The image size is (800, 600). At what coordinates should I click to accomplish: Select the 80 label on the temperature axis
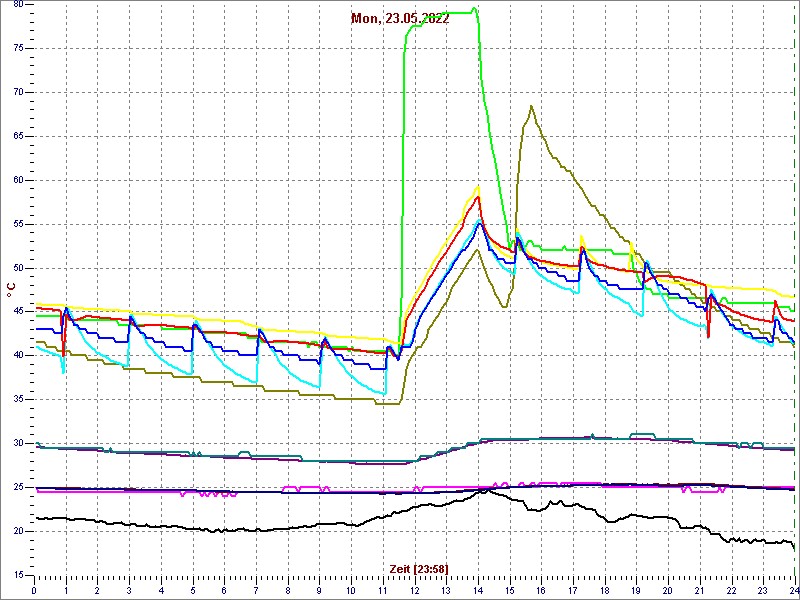18,5
